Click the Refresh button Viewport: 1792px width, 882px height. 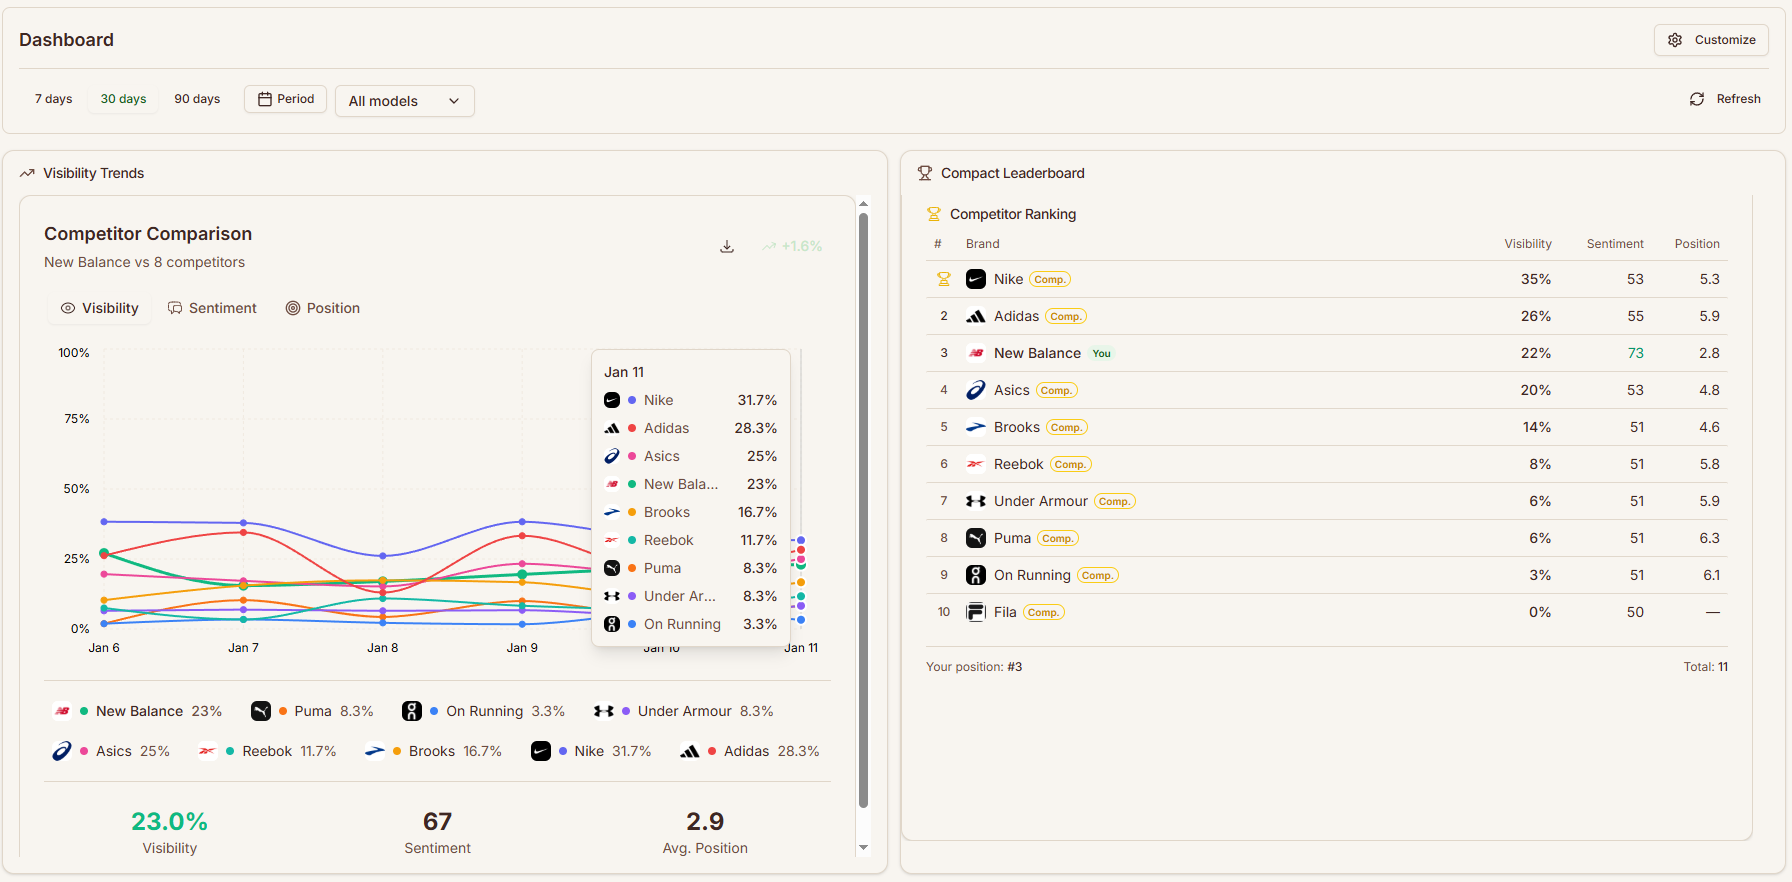tap(1725, 99)
